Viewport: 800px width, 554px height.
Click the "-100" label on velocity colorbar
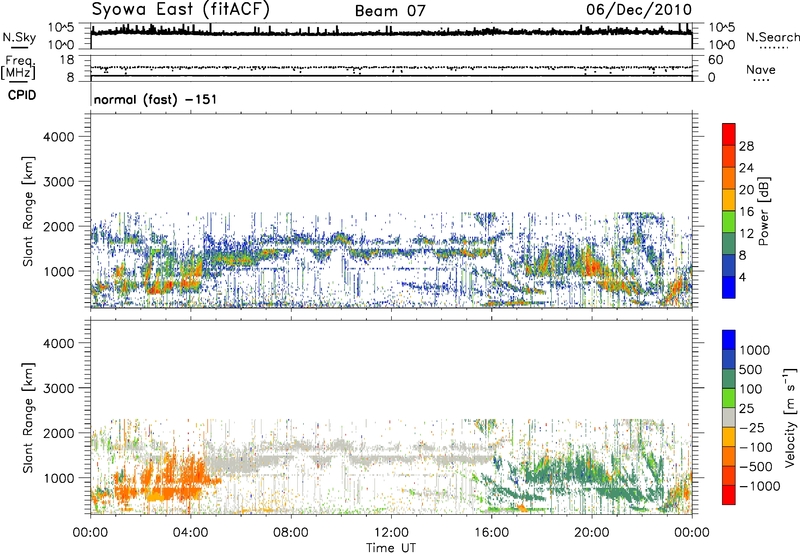coord(756,447)
